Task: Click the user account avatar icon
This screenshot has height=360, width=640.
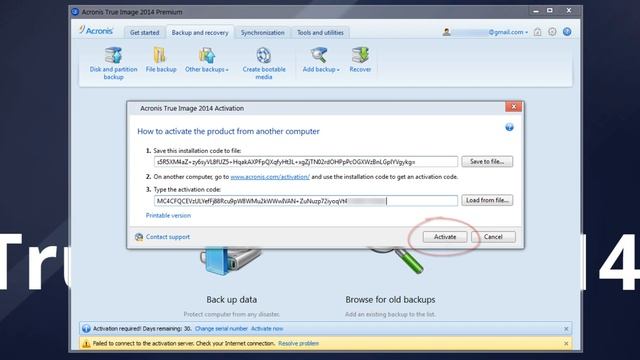Action: pyautogui.click(x=447, y=32)
